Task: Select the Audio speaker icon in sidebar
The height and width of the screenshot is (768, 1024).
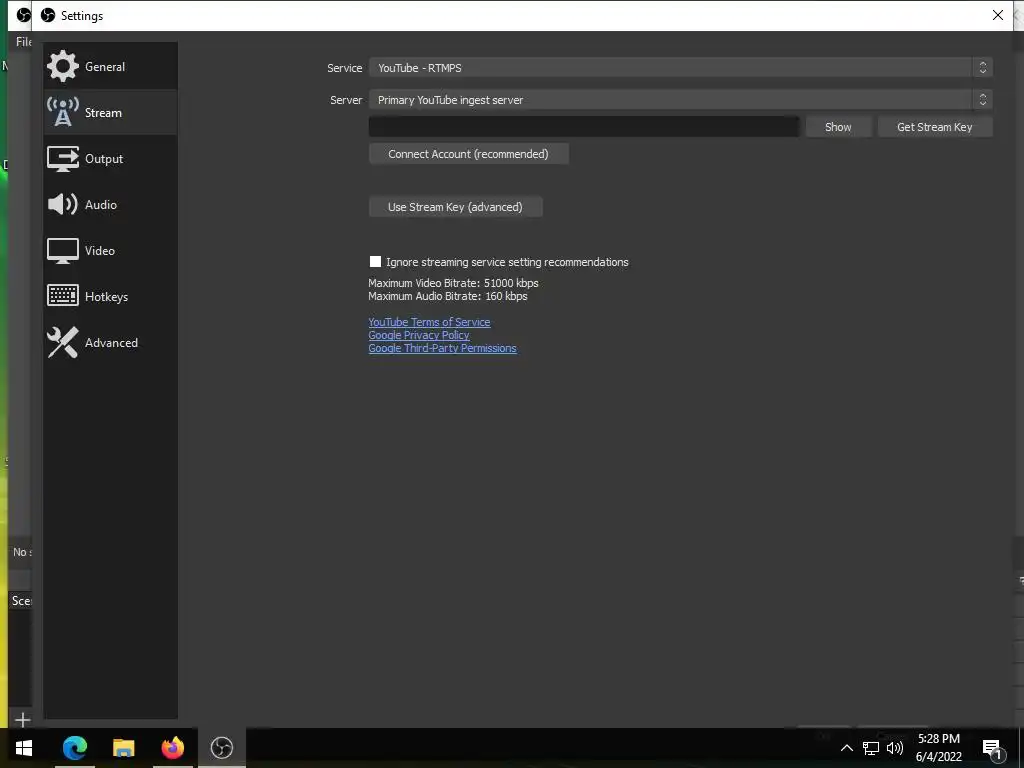Action: pos(63,204)
